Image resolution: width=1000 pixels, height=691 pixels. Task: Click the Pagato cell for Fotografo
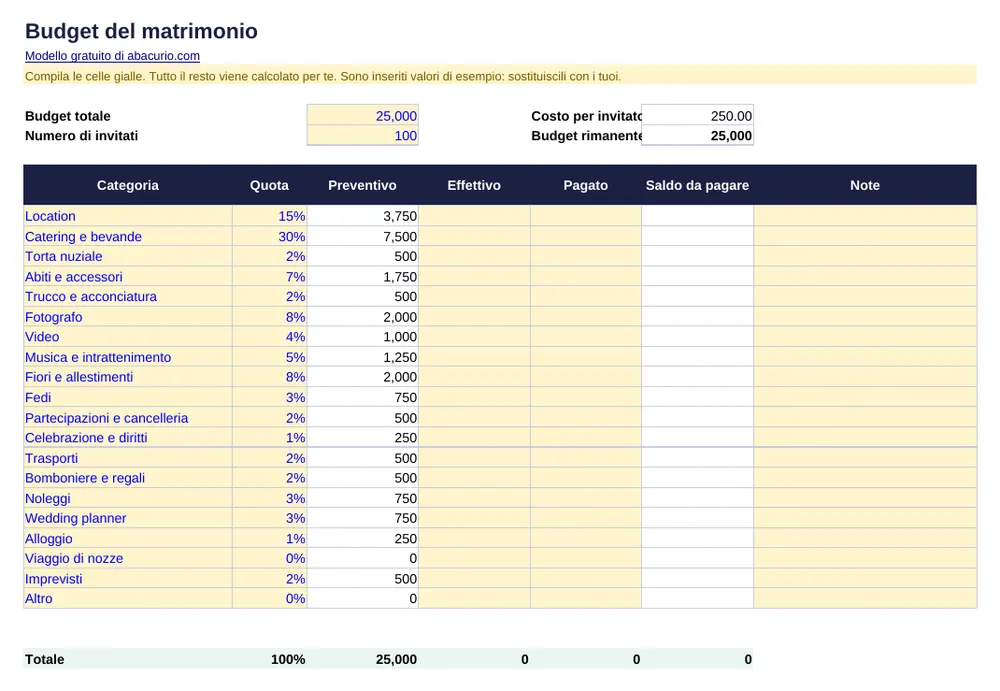click(x=585, y=316)
